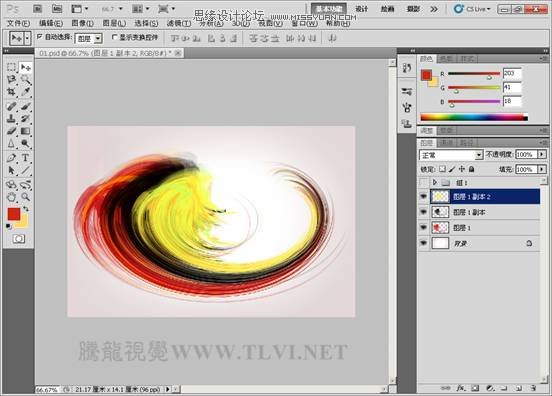This screenshot has width=552, height=396.
Task: Select the Blur tool
Action: [11, 144]
